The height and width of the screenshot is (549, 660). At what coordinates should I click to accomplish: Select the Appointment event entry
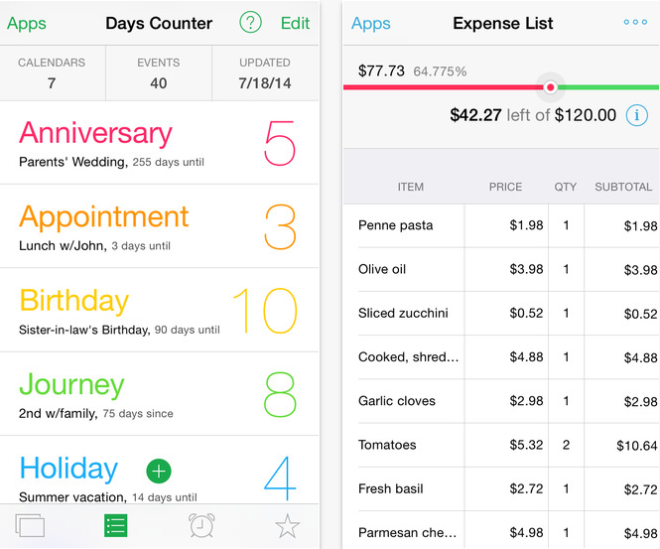(160, 227)
